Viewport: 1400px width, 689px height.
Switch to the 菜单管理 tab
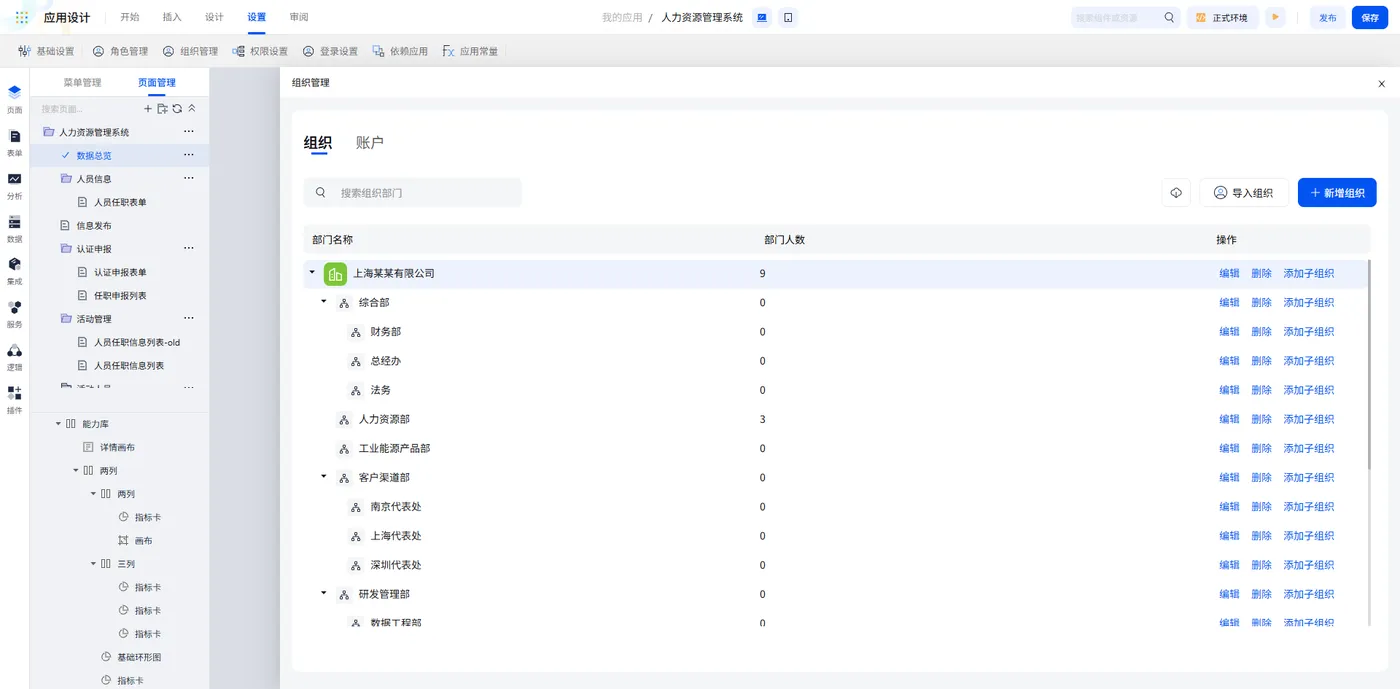[82, 83]
